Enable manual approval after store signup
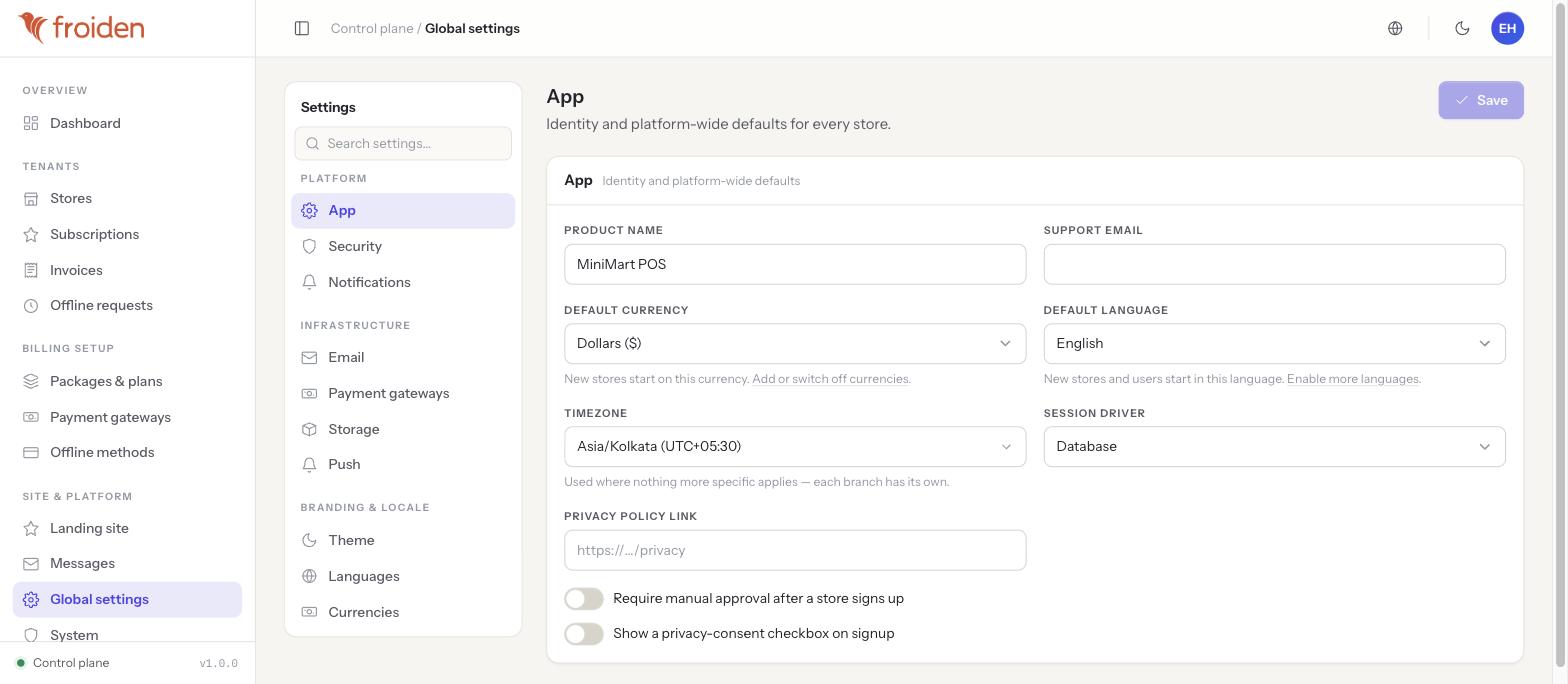Viewport: 1568px width, 684px height. [x=584, y=598]
